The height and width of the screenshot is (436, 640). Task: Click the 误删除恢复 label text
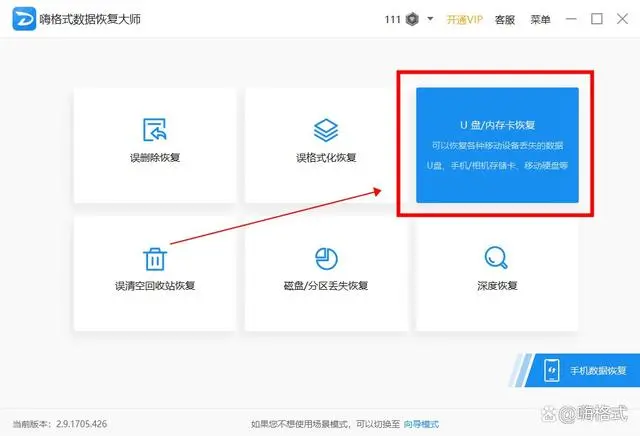click(155, 158)
